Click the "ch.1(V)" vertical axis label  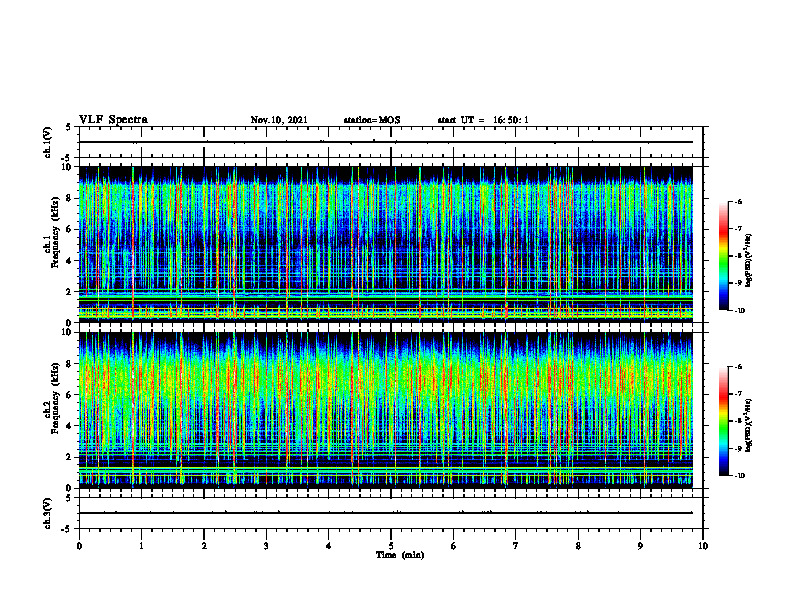pyautogui.click(x=48, y=142)
